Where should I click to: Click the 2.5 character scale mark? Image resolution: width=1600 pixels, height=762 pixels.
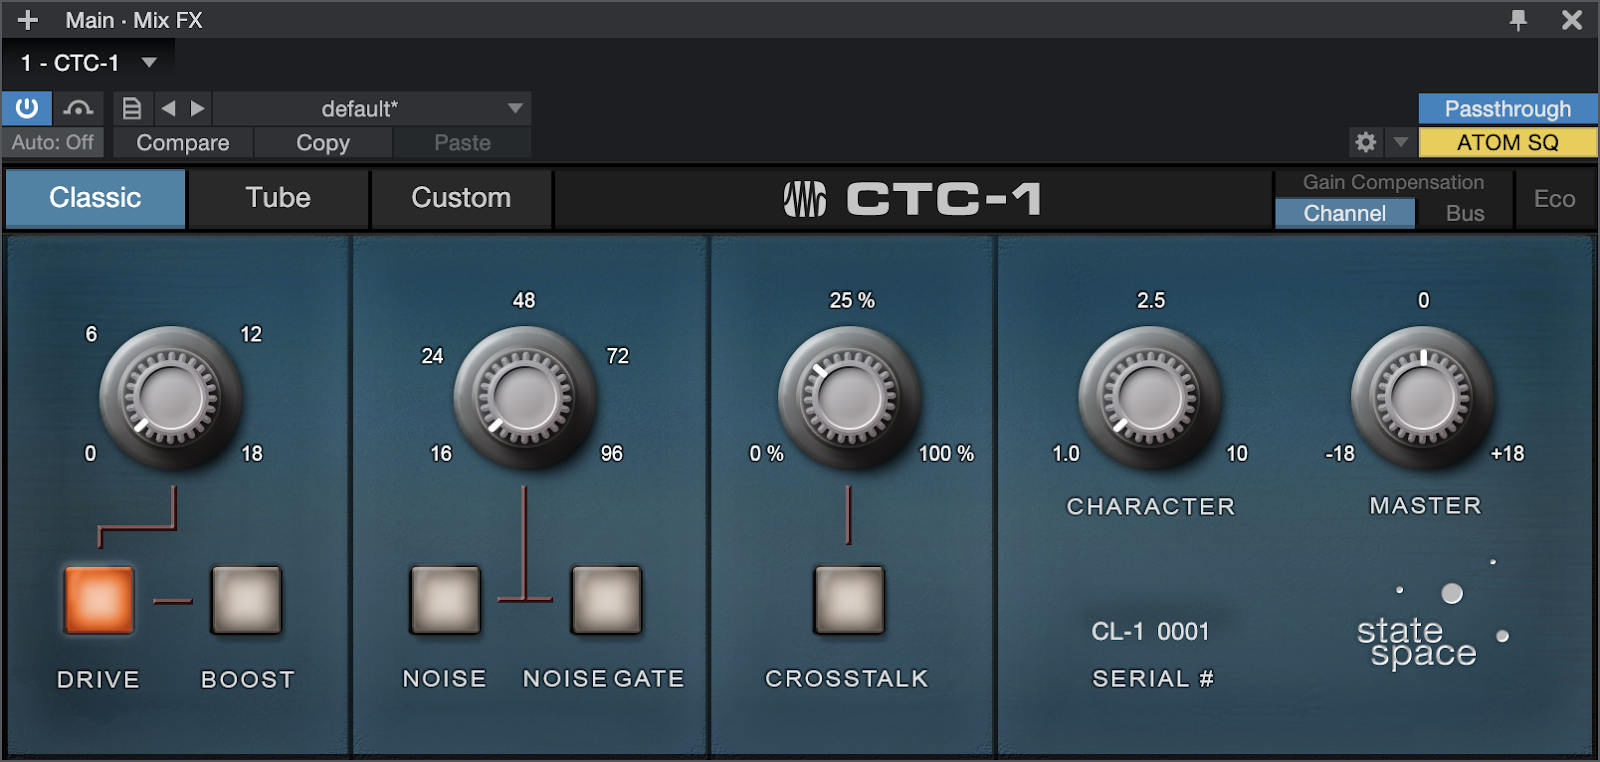click(1151, 300)
